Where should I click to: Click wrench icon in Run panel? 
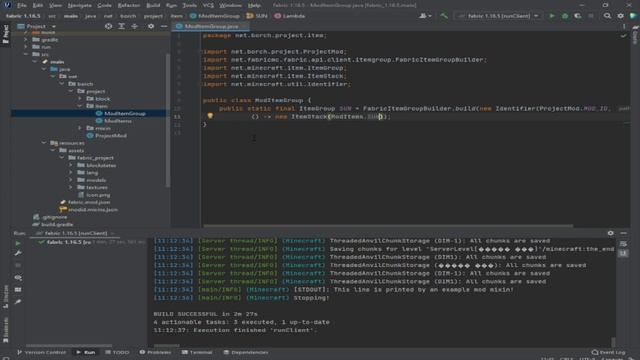18,253
